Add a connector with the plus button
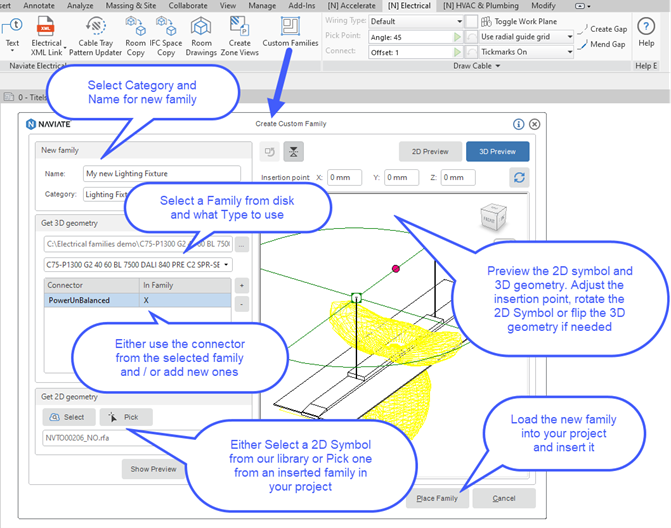 242,285
